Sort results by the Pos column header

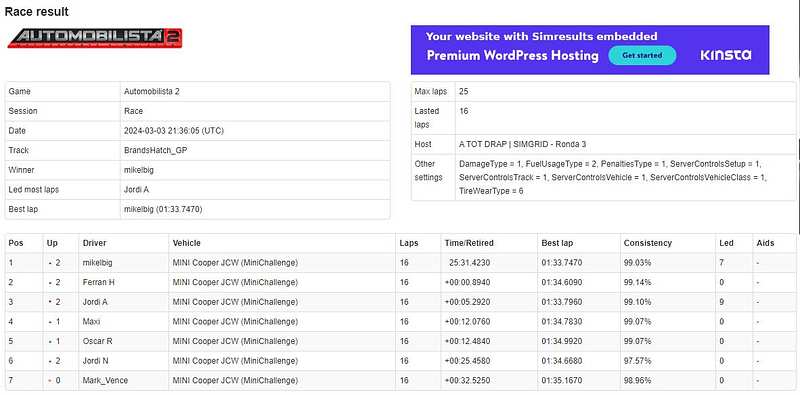16,243
